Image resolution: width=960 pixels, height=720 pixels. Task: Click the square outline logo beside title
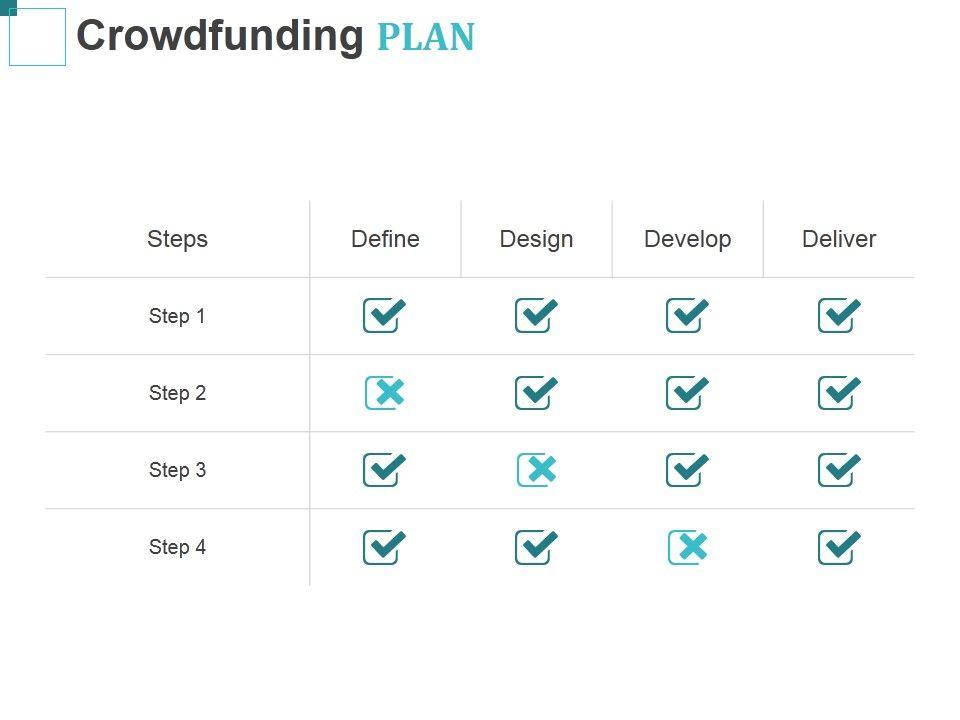37,37
